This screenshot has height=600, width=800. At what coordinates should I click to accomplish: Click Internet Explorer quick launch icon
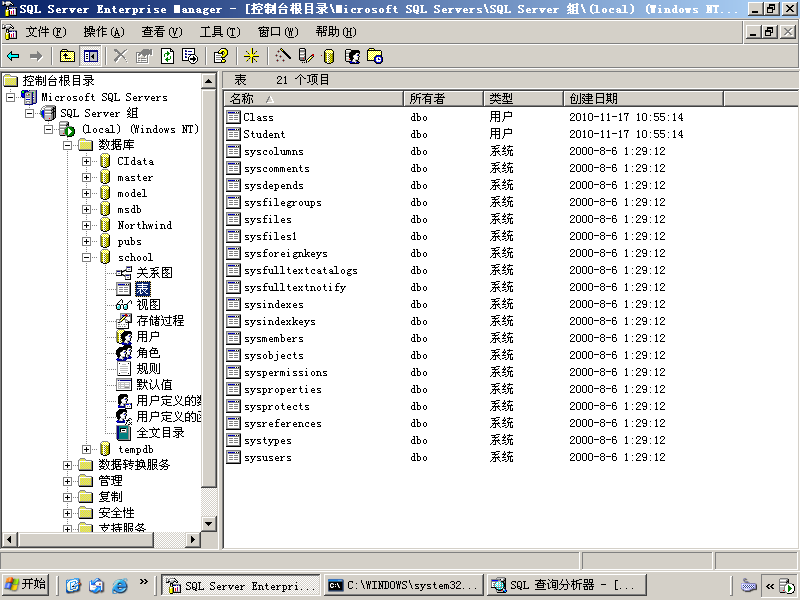(120, 585)
